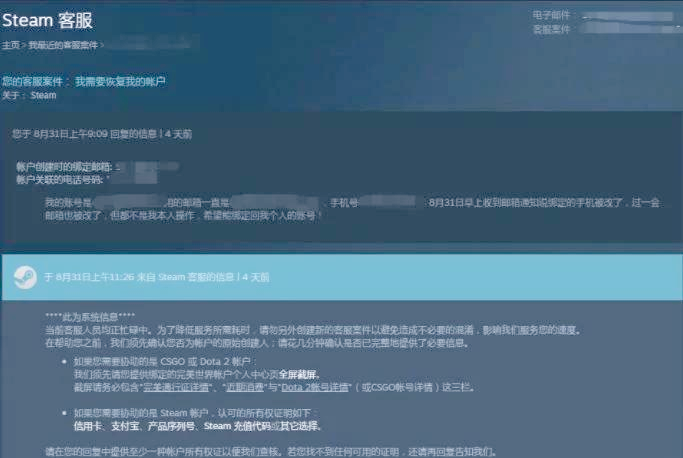Viewport: 683px width, 458px height.
Task: Click the bullet about CSGO 或 Dota 2 帐户
Action: pos(165,361)
